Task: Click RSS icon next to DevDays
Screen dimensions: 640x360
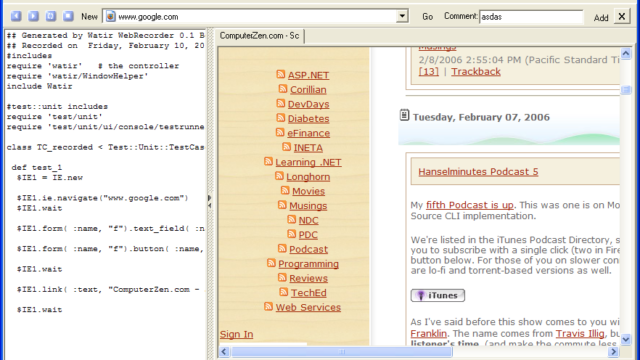Action: click(x=280, y=103)
